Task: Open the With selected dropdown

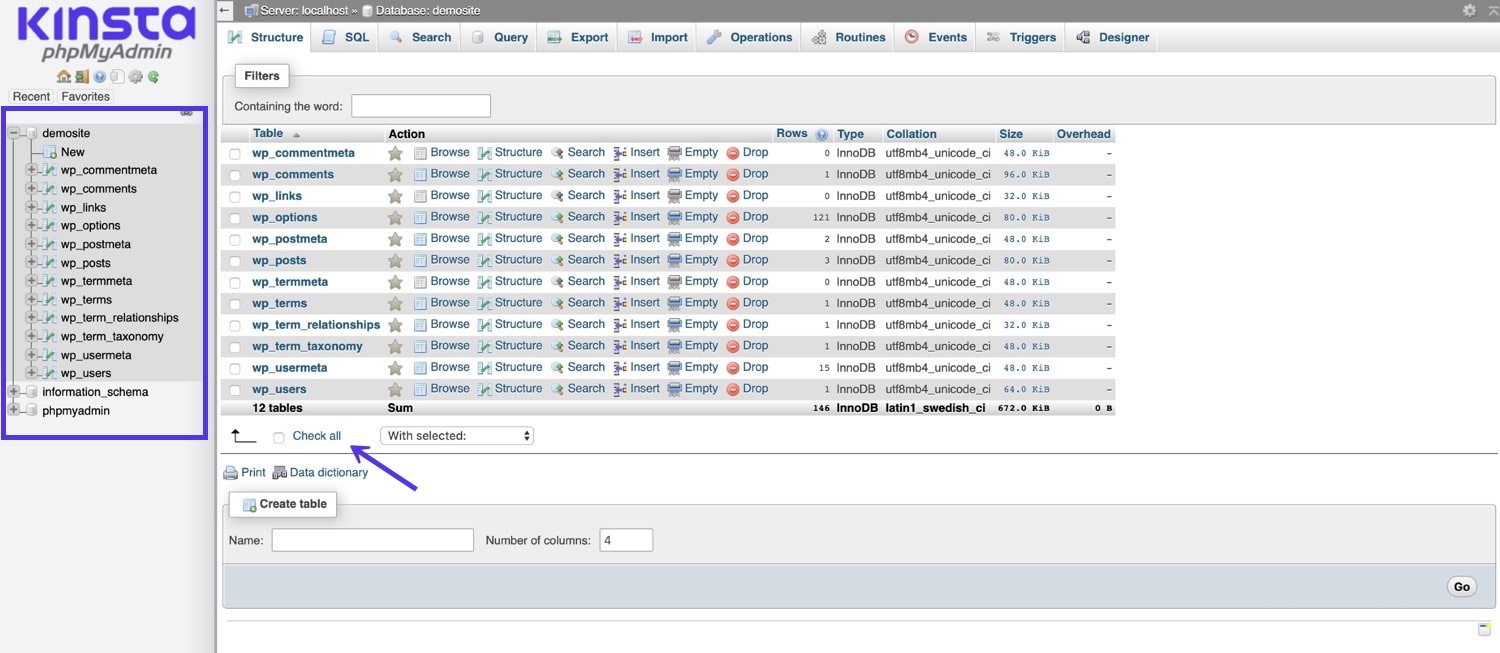Action: [x=457, y=435]
